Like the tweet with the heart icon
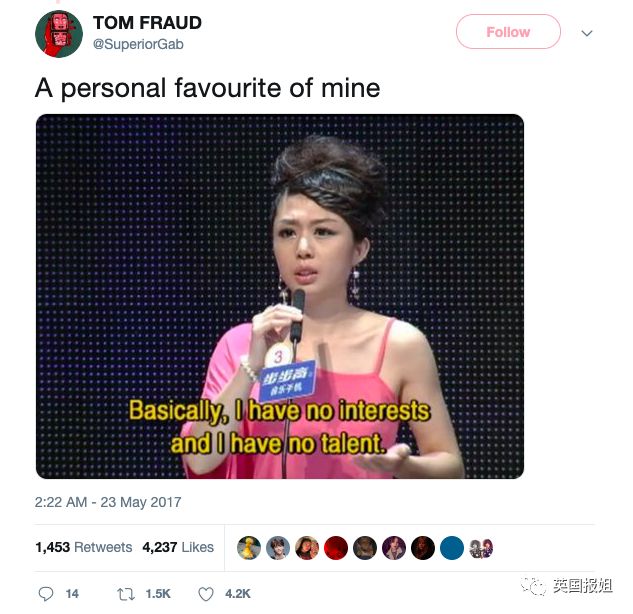633x614 pixels. tap(206, 594)
